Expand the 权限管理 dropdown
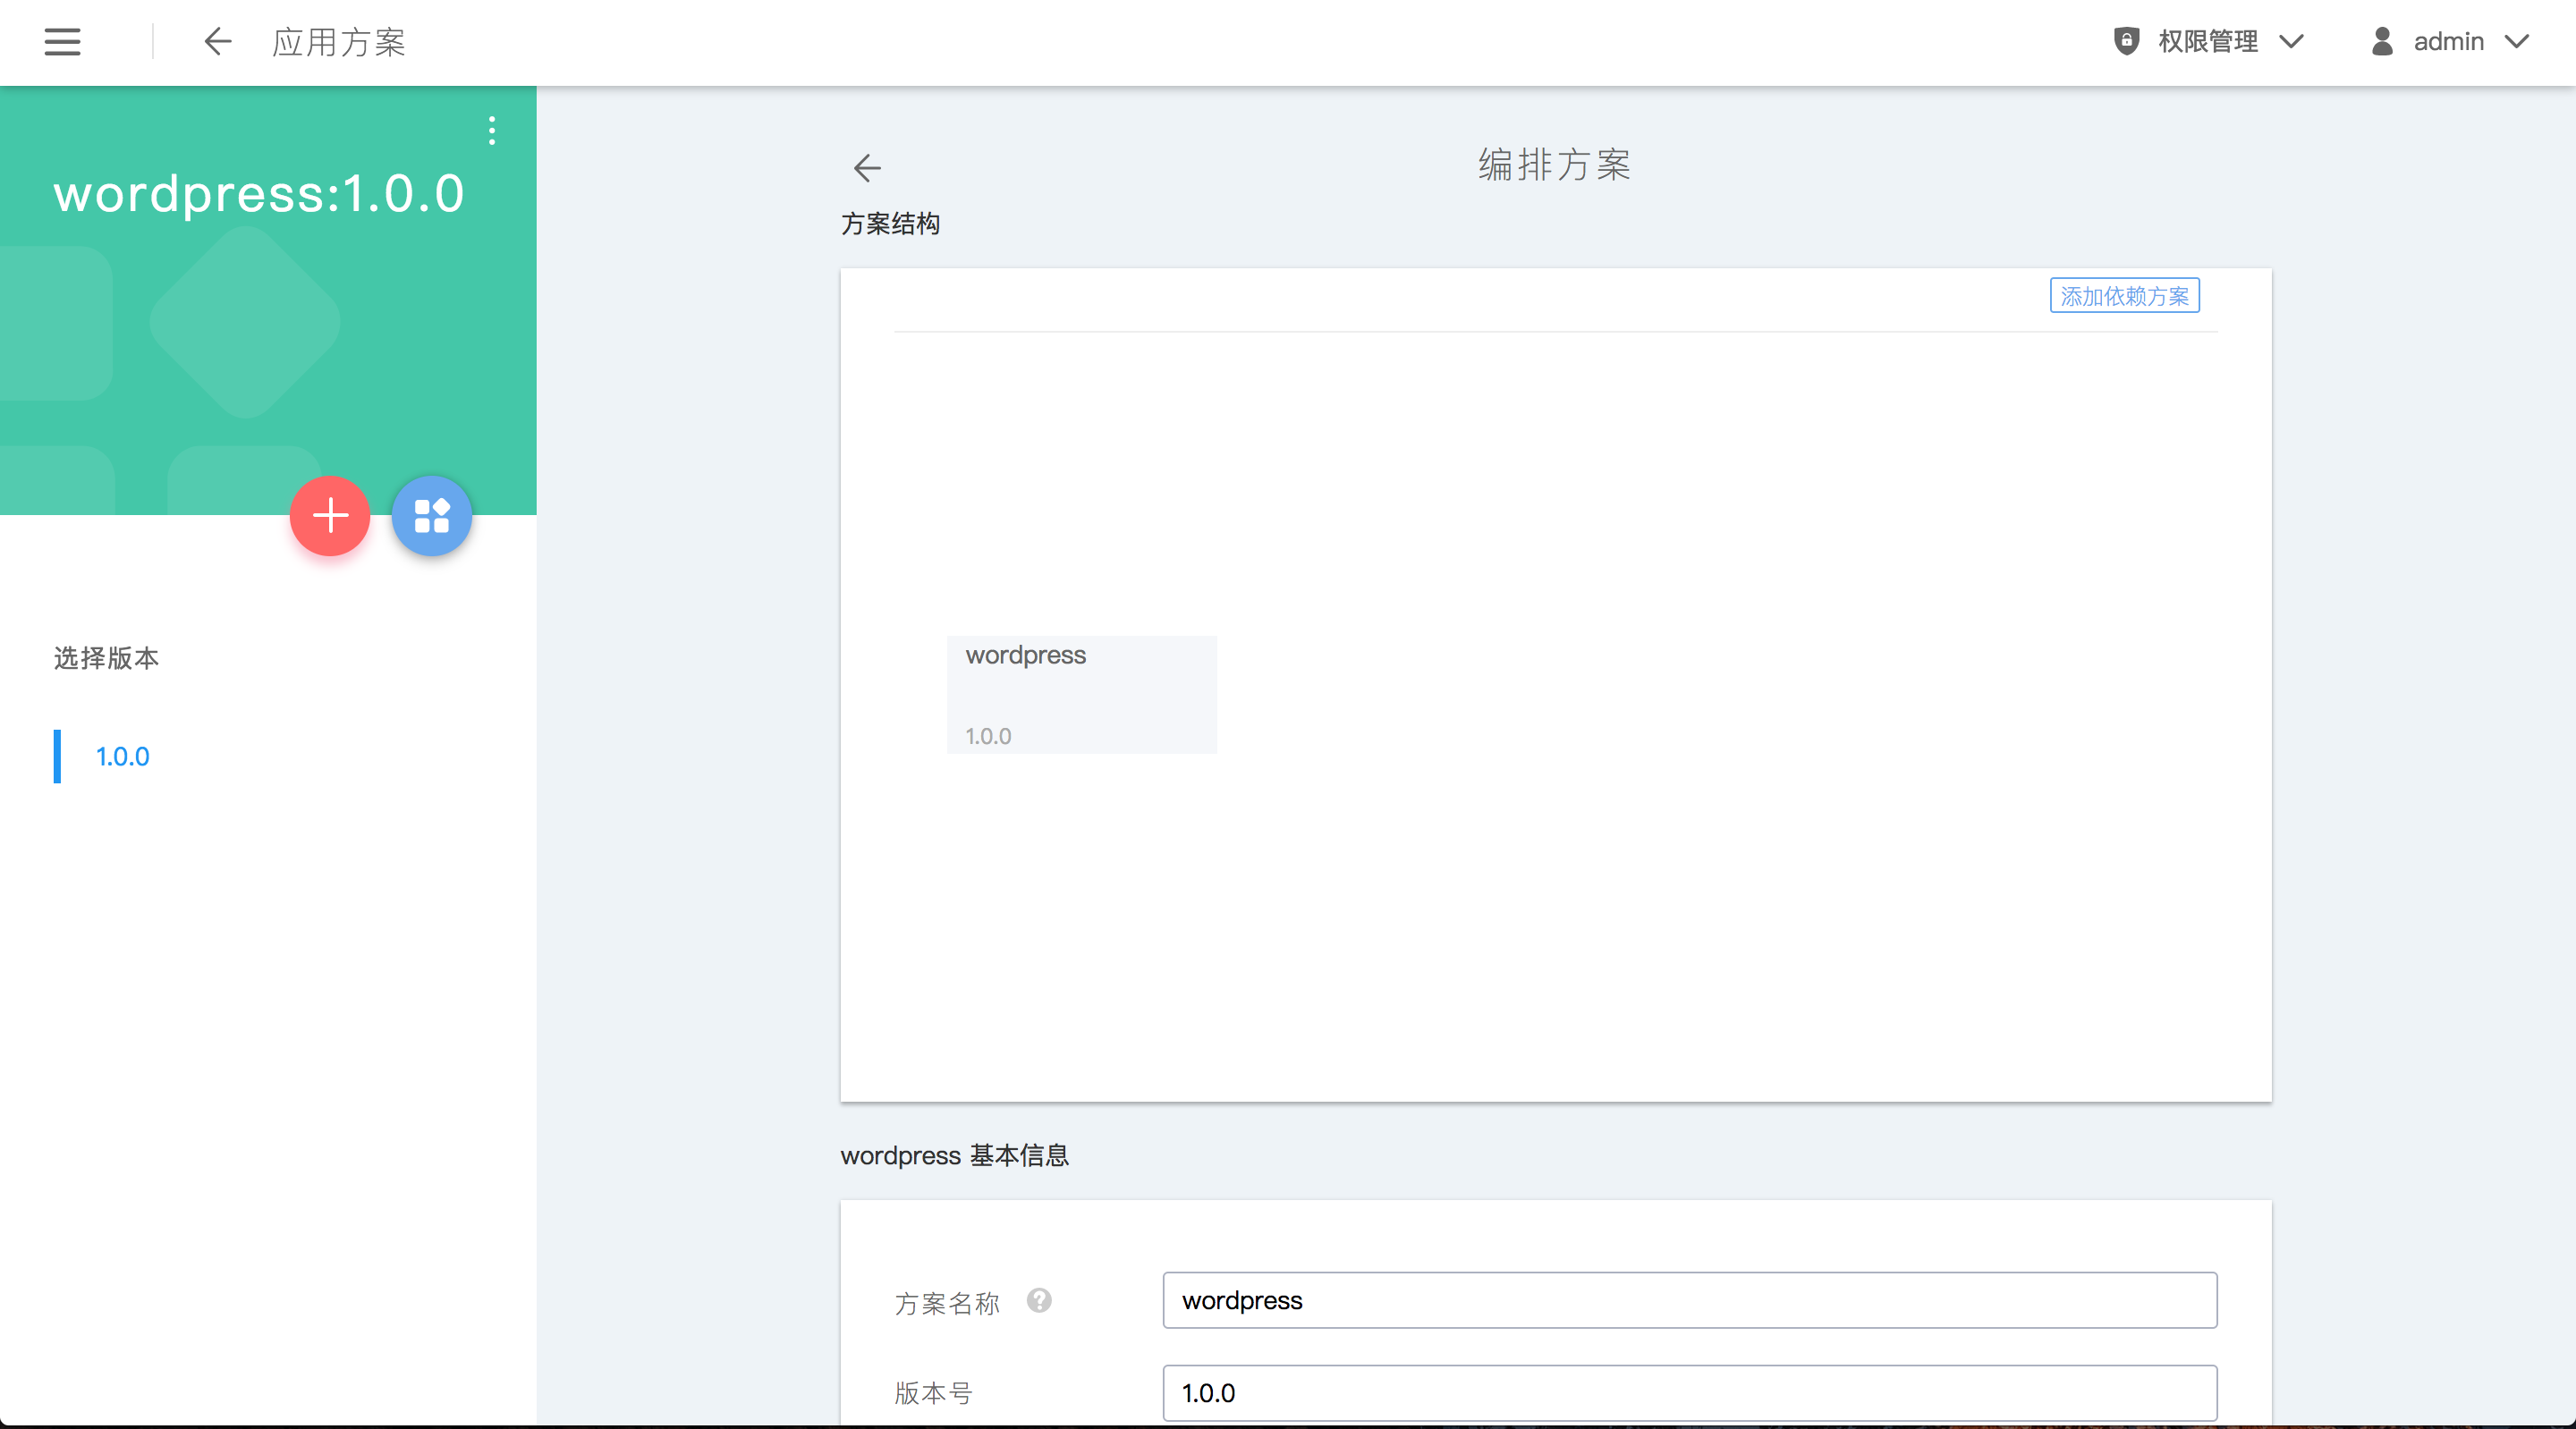 pos(2291,41)
